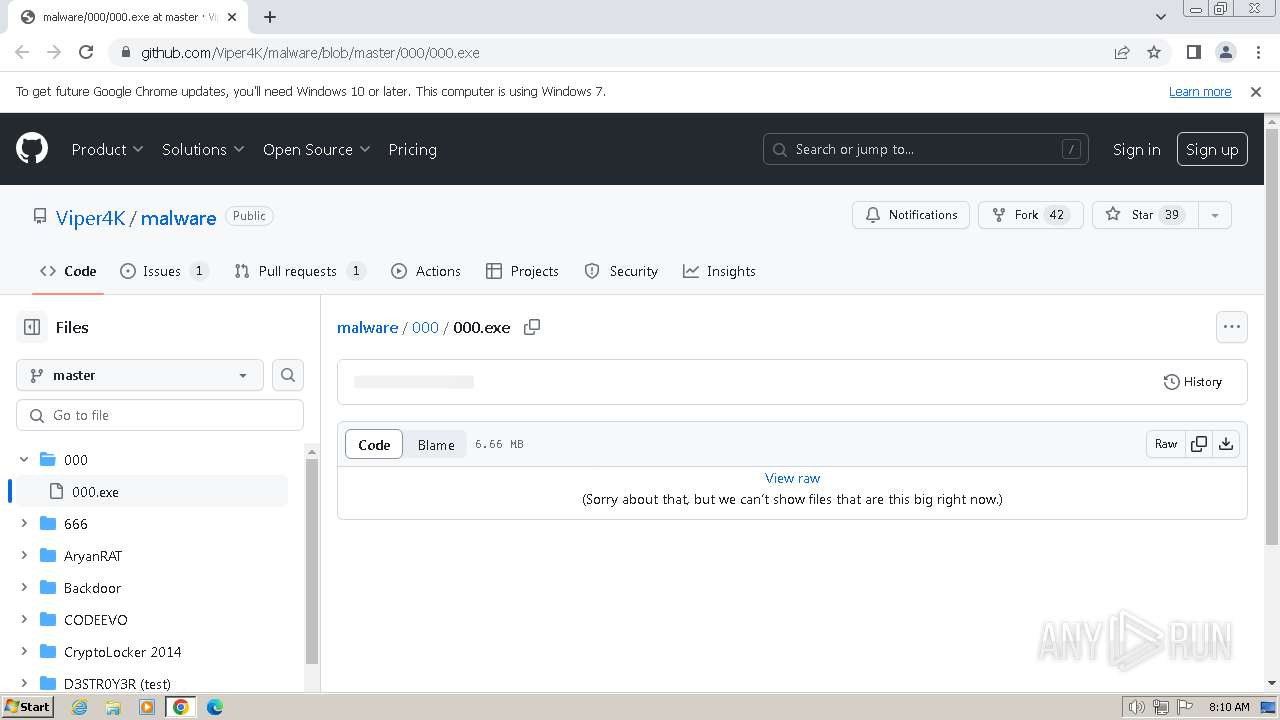Click the Sign up button
Image resolution: width=1280 pixels, height=720 pixels.
click(1212, 149)
